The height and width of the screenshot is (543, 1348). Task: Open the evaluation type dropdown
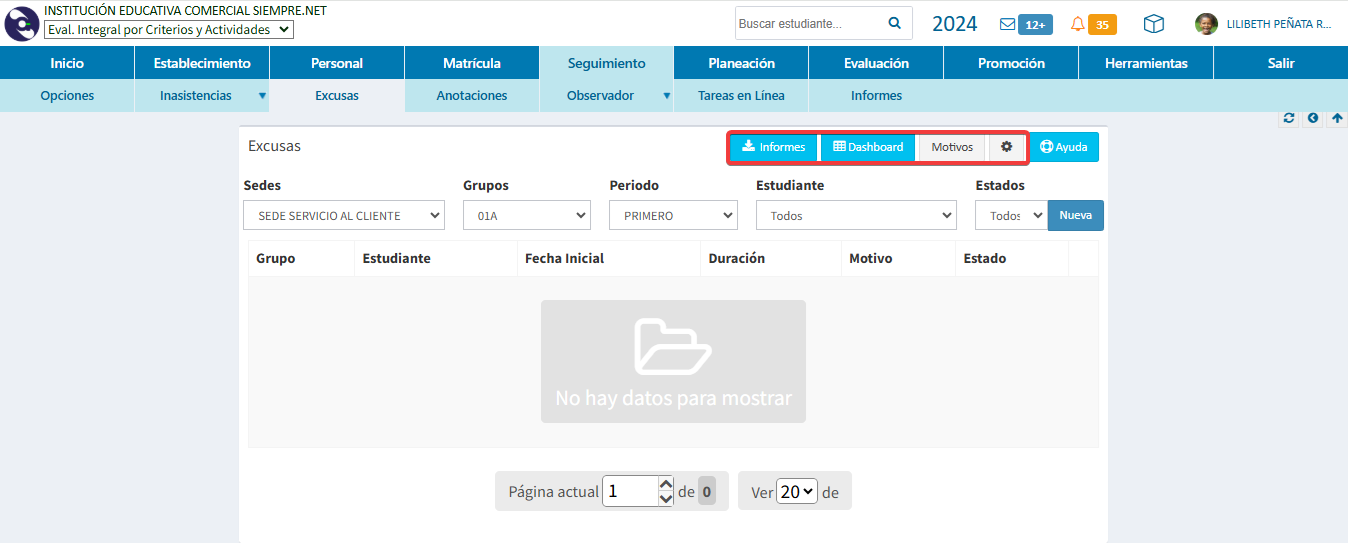tap(169, 30)
